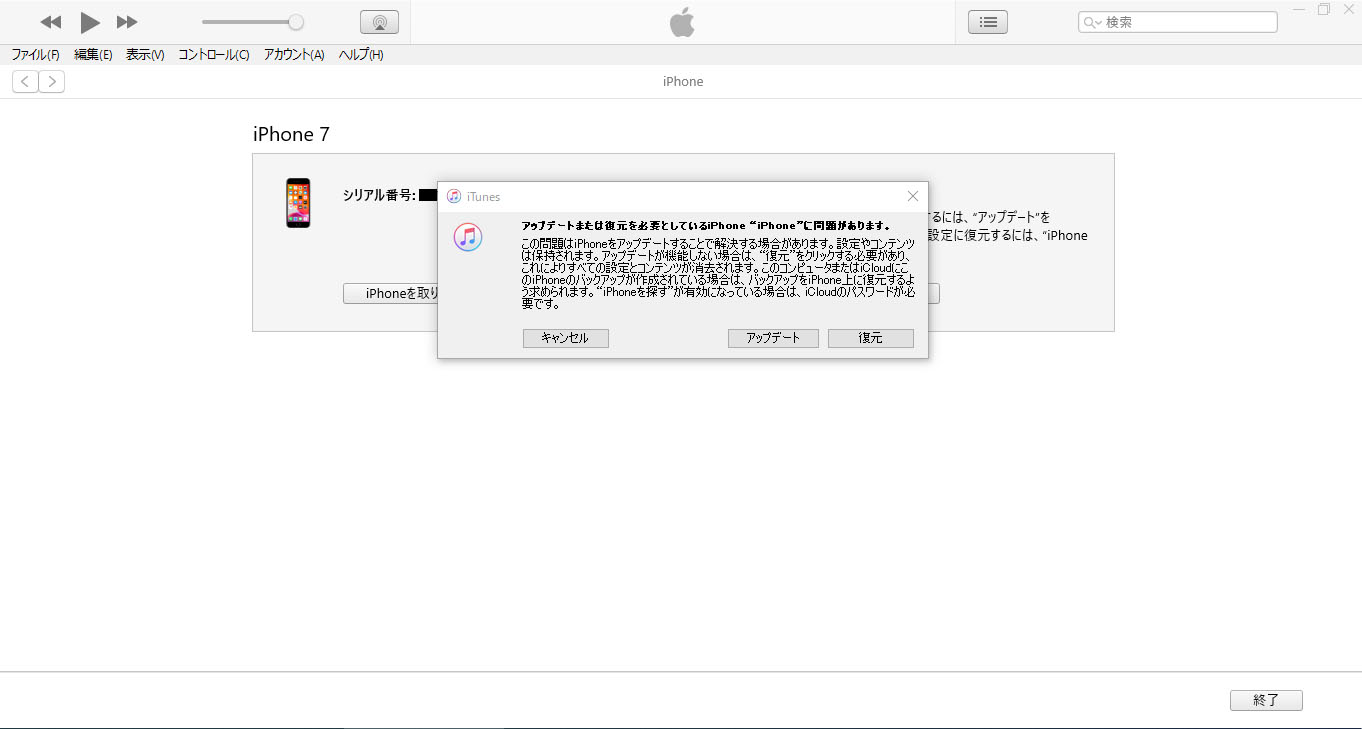Open the search magnifier dropdown
This screenshot has height=729, width=1362.
(x=1092, y=22)
